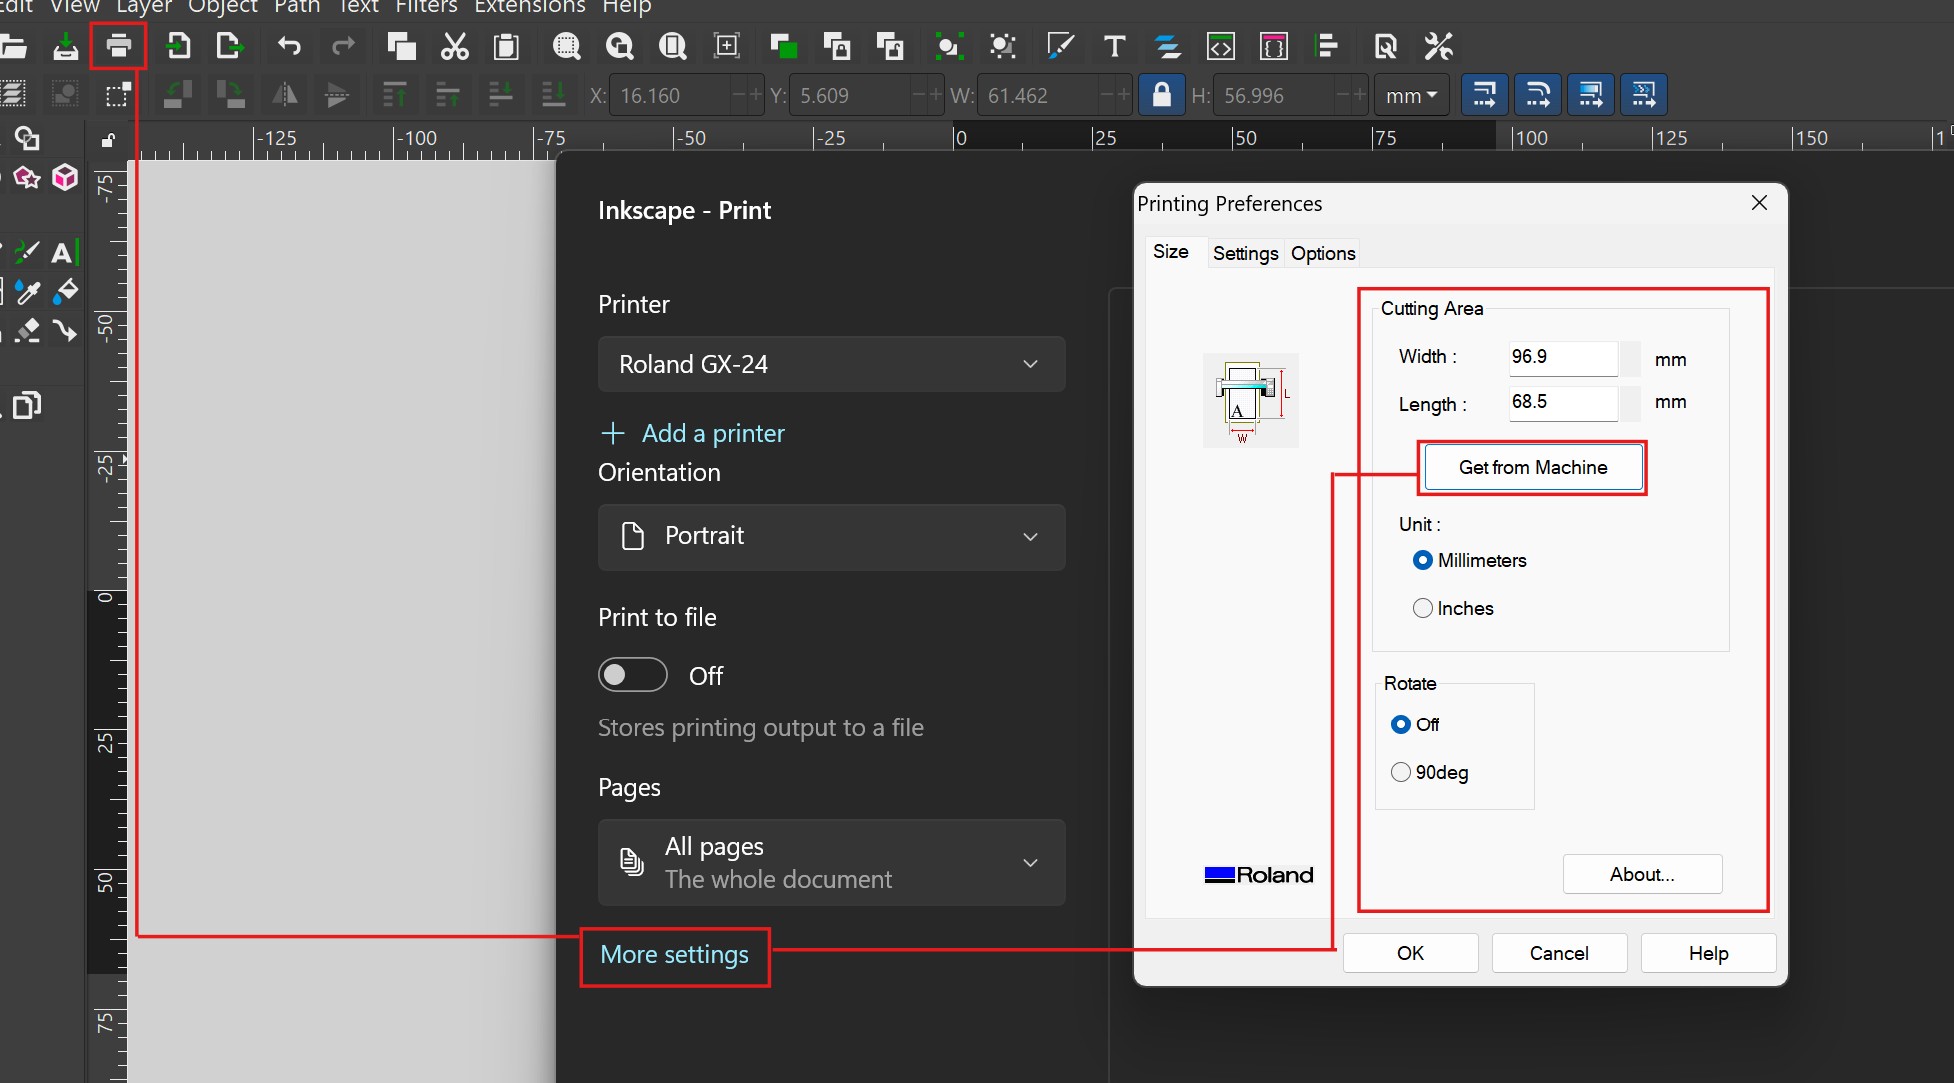Click the Save document icon
This screenshot has height=1083, width=1954.
pos(66,46)
